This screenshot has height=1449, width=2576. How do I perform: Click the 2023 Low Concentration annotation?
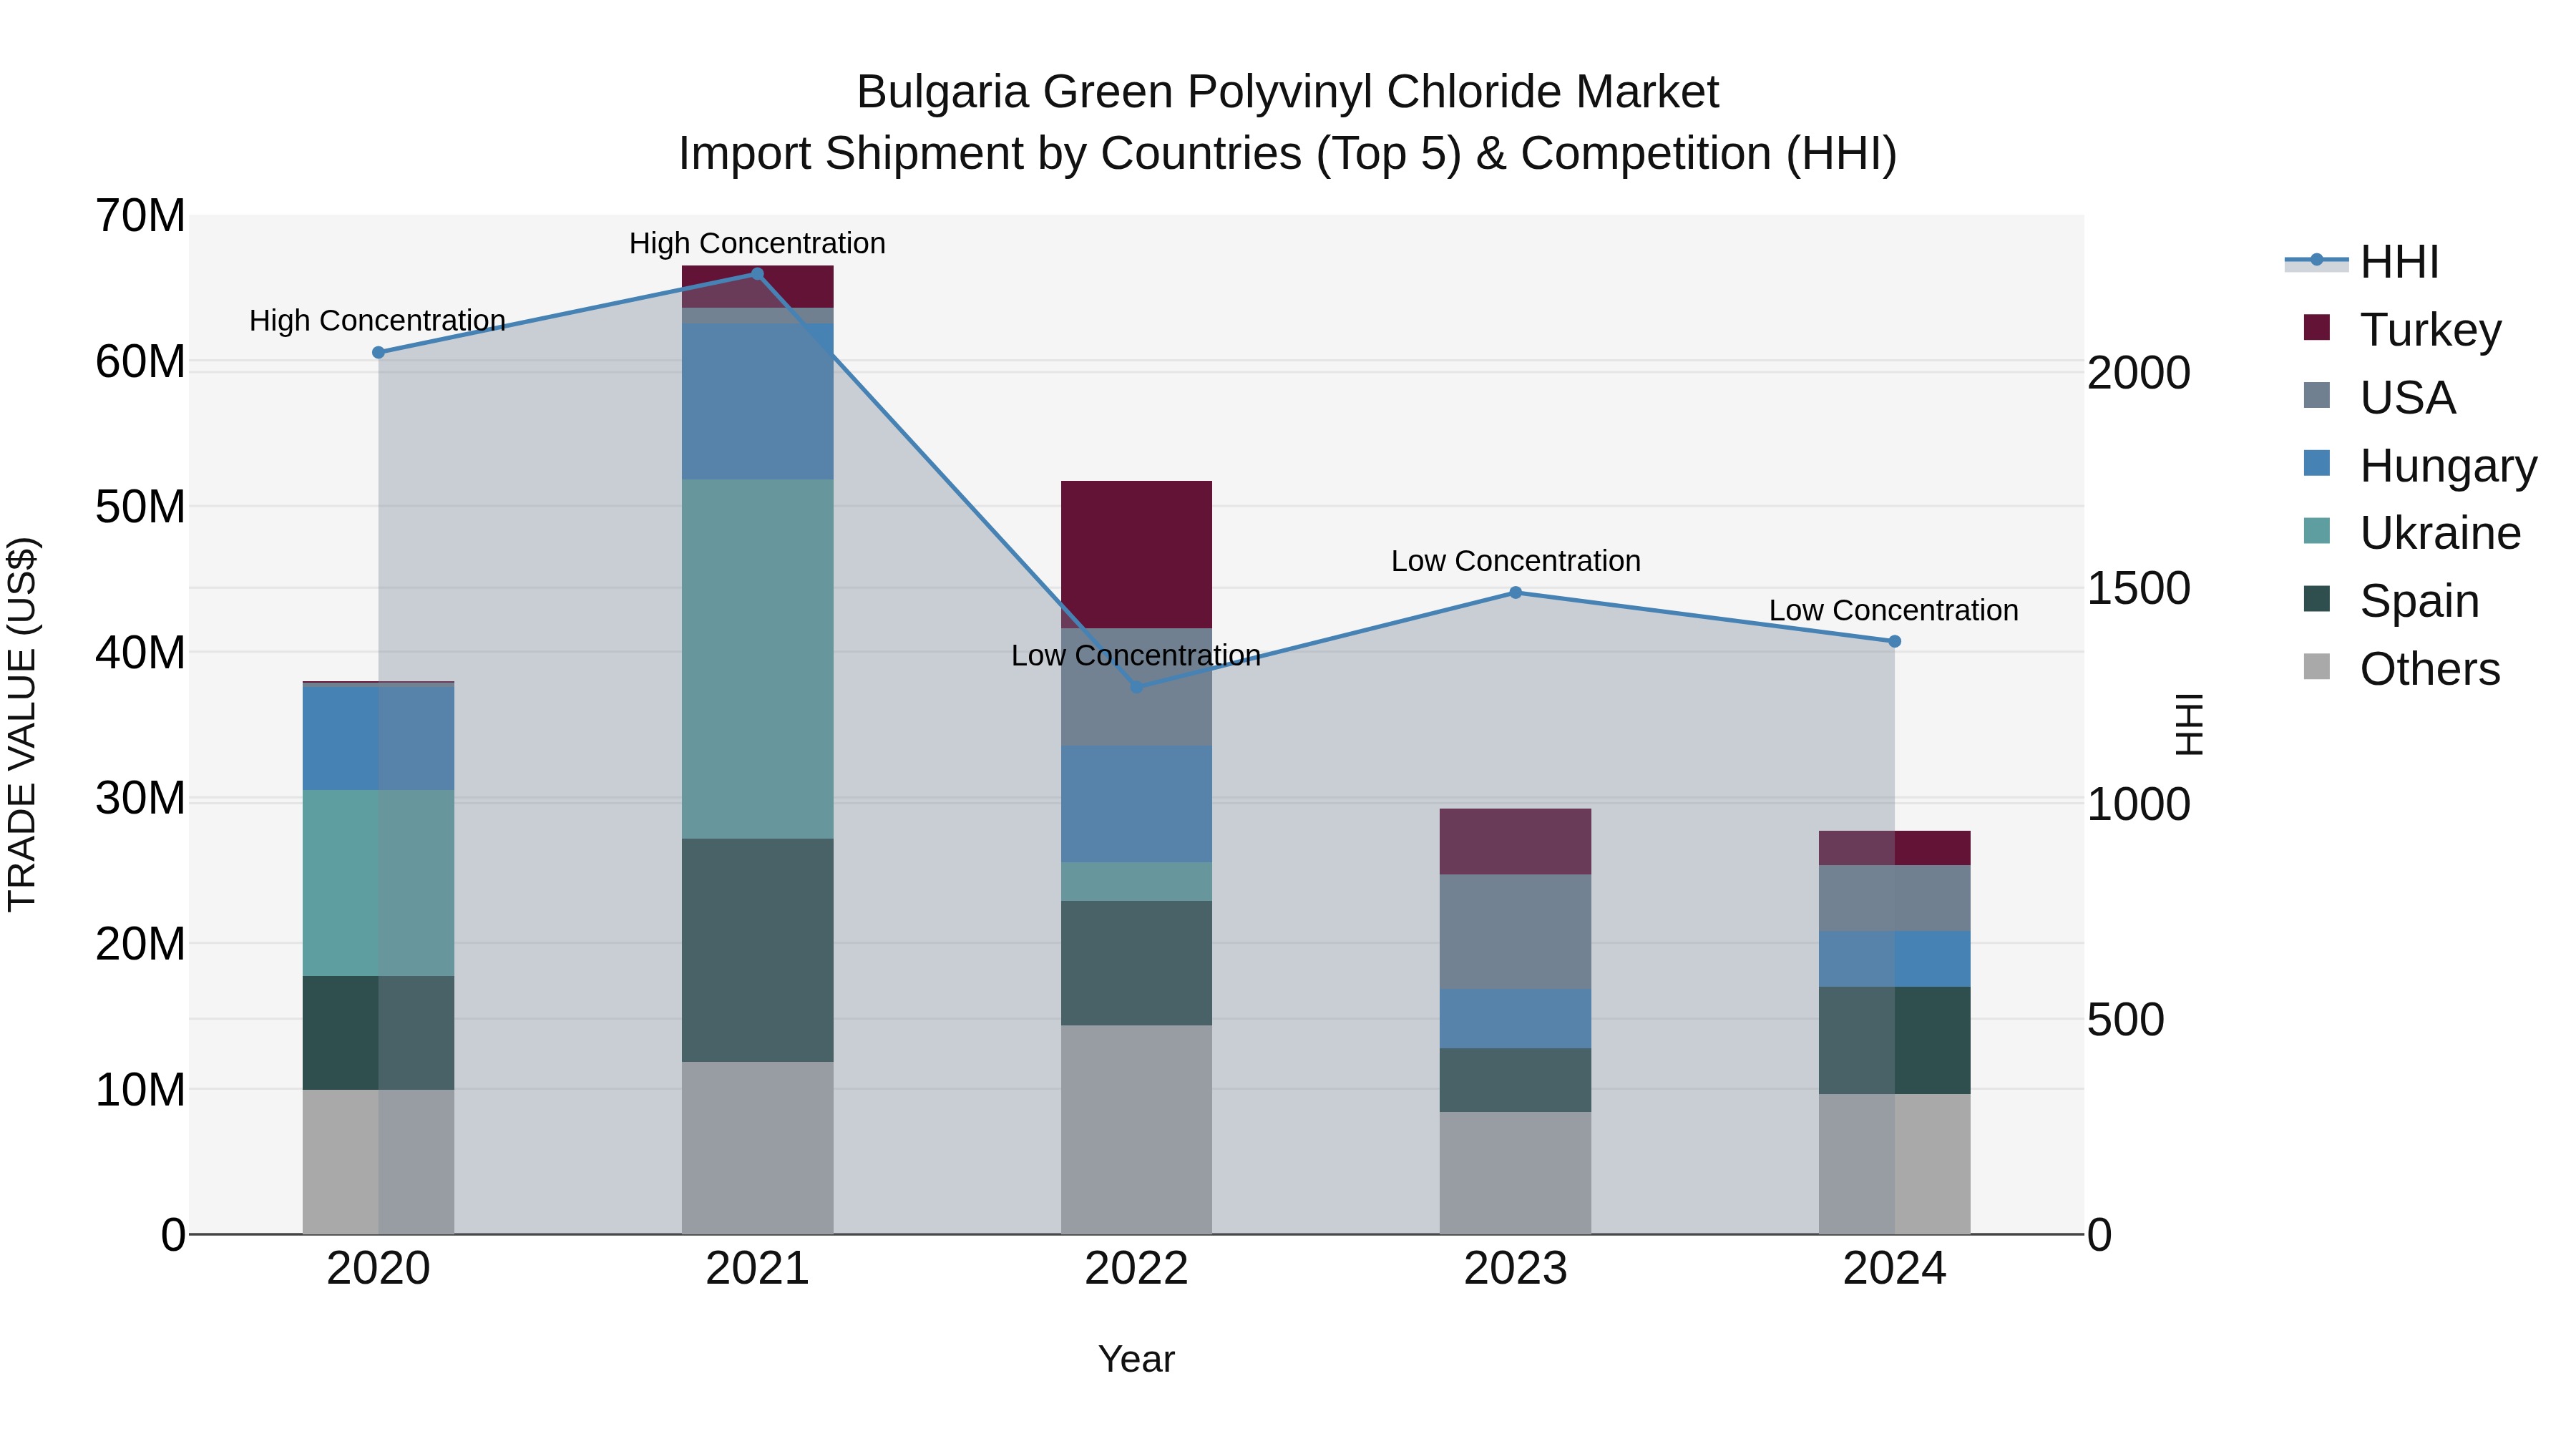[x=1516, y=561]
